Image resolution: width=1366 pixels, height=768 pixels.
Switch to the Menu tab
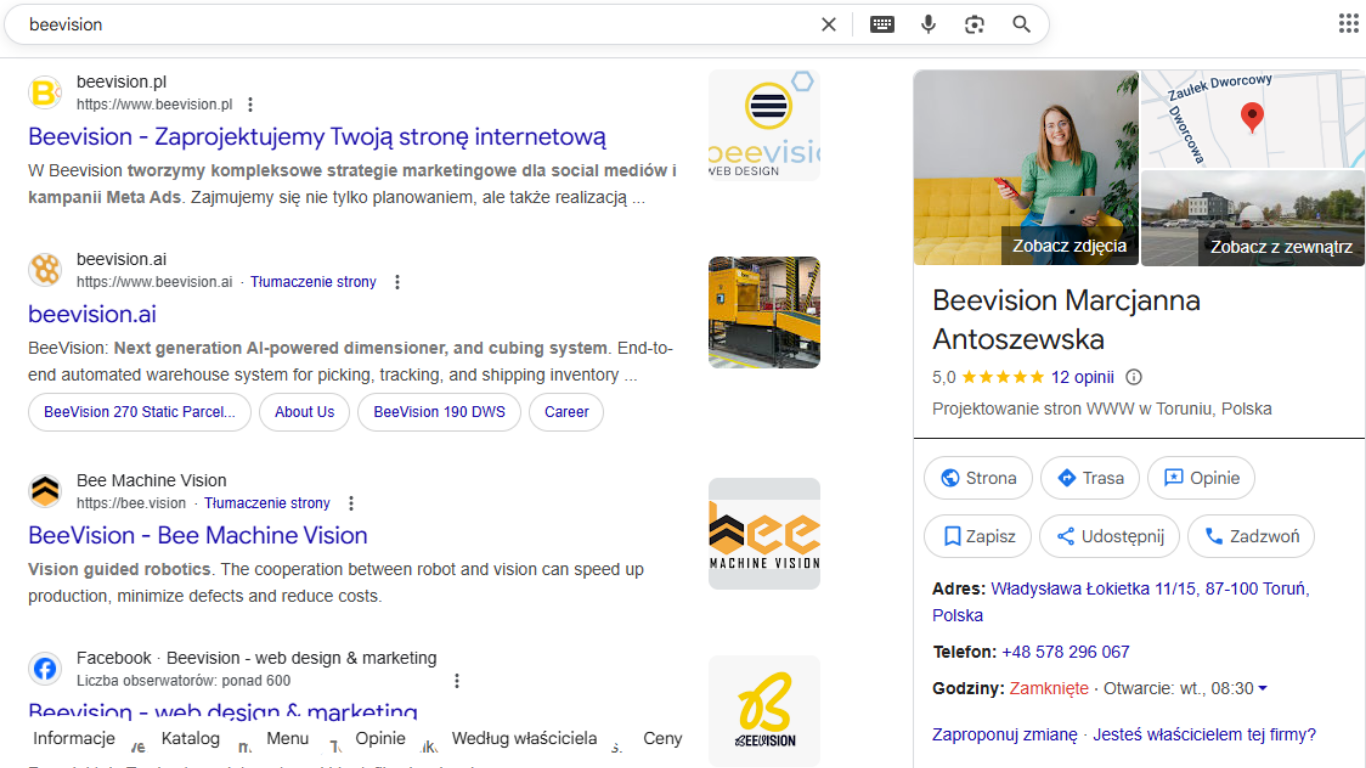click(287, 738)
